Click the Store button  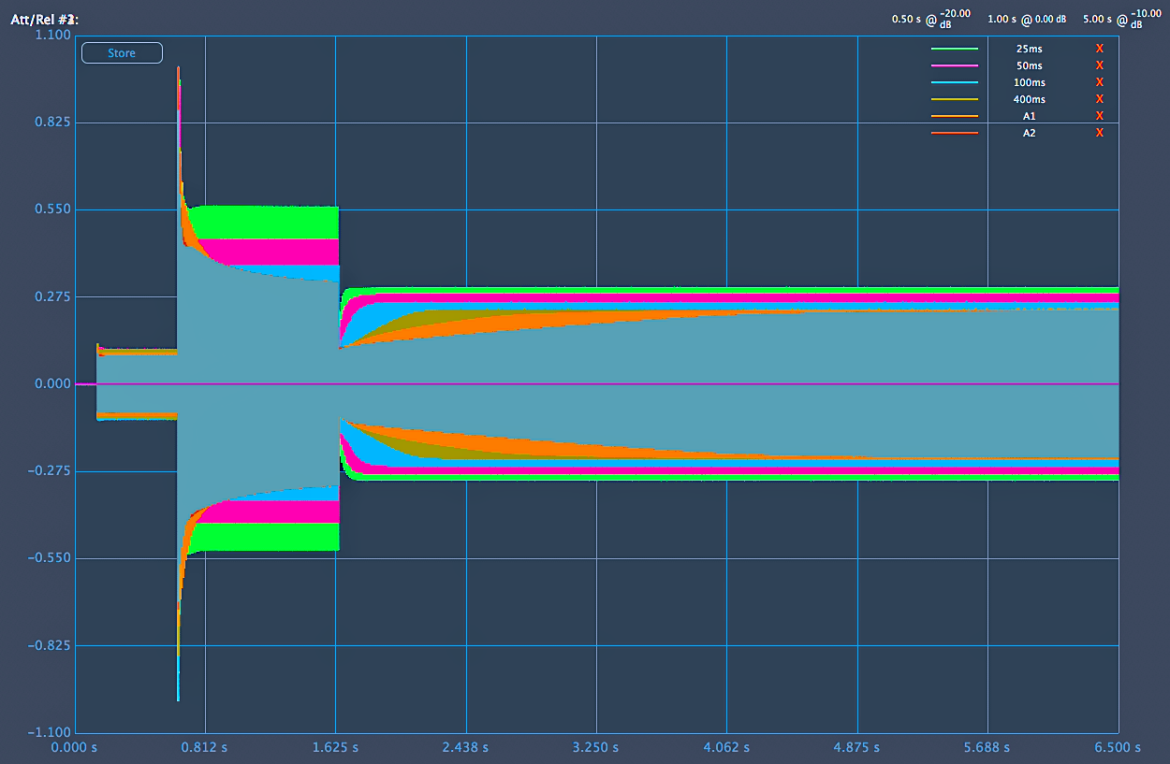coord(122,53)
